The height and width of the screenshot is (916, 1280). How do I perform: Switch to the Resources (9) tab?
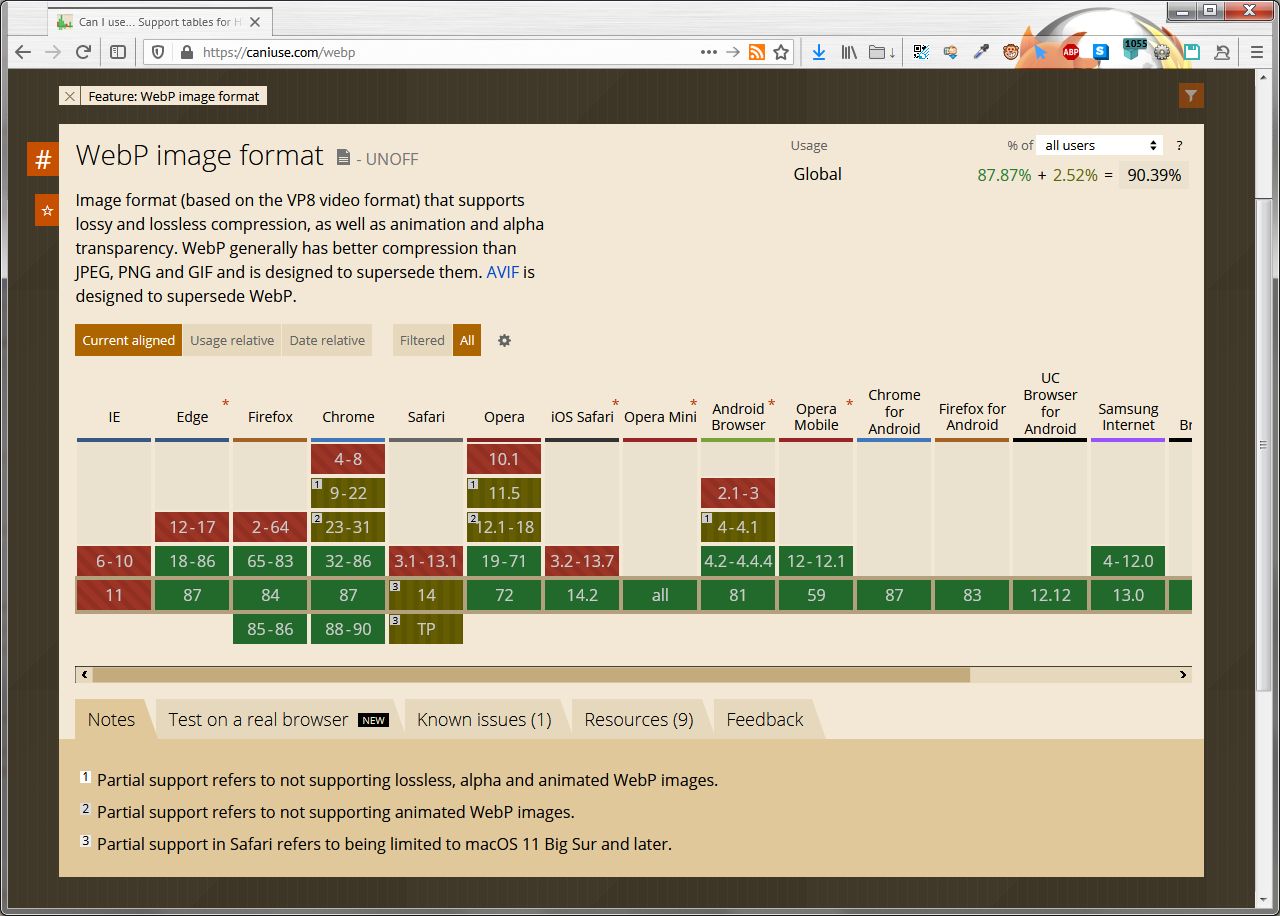(x=639, y=720)
